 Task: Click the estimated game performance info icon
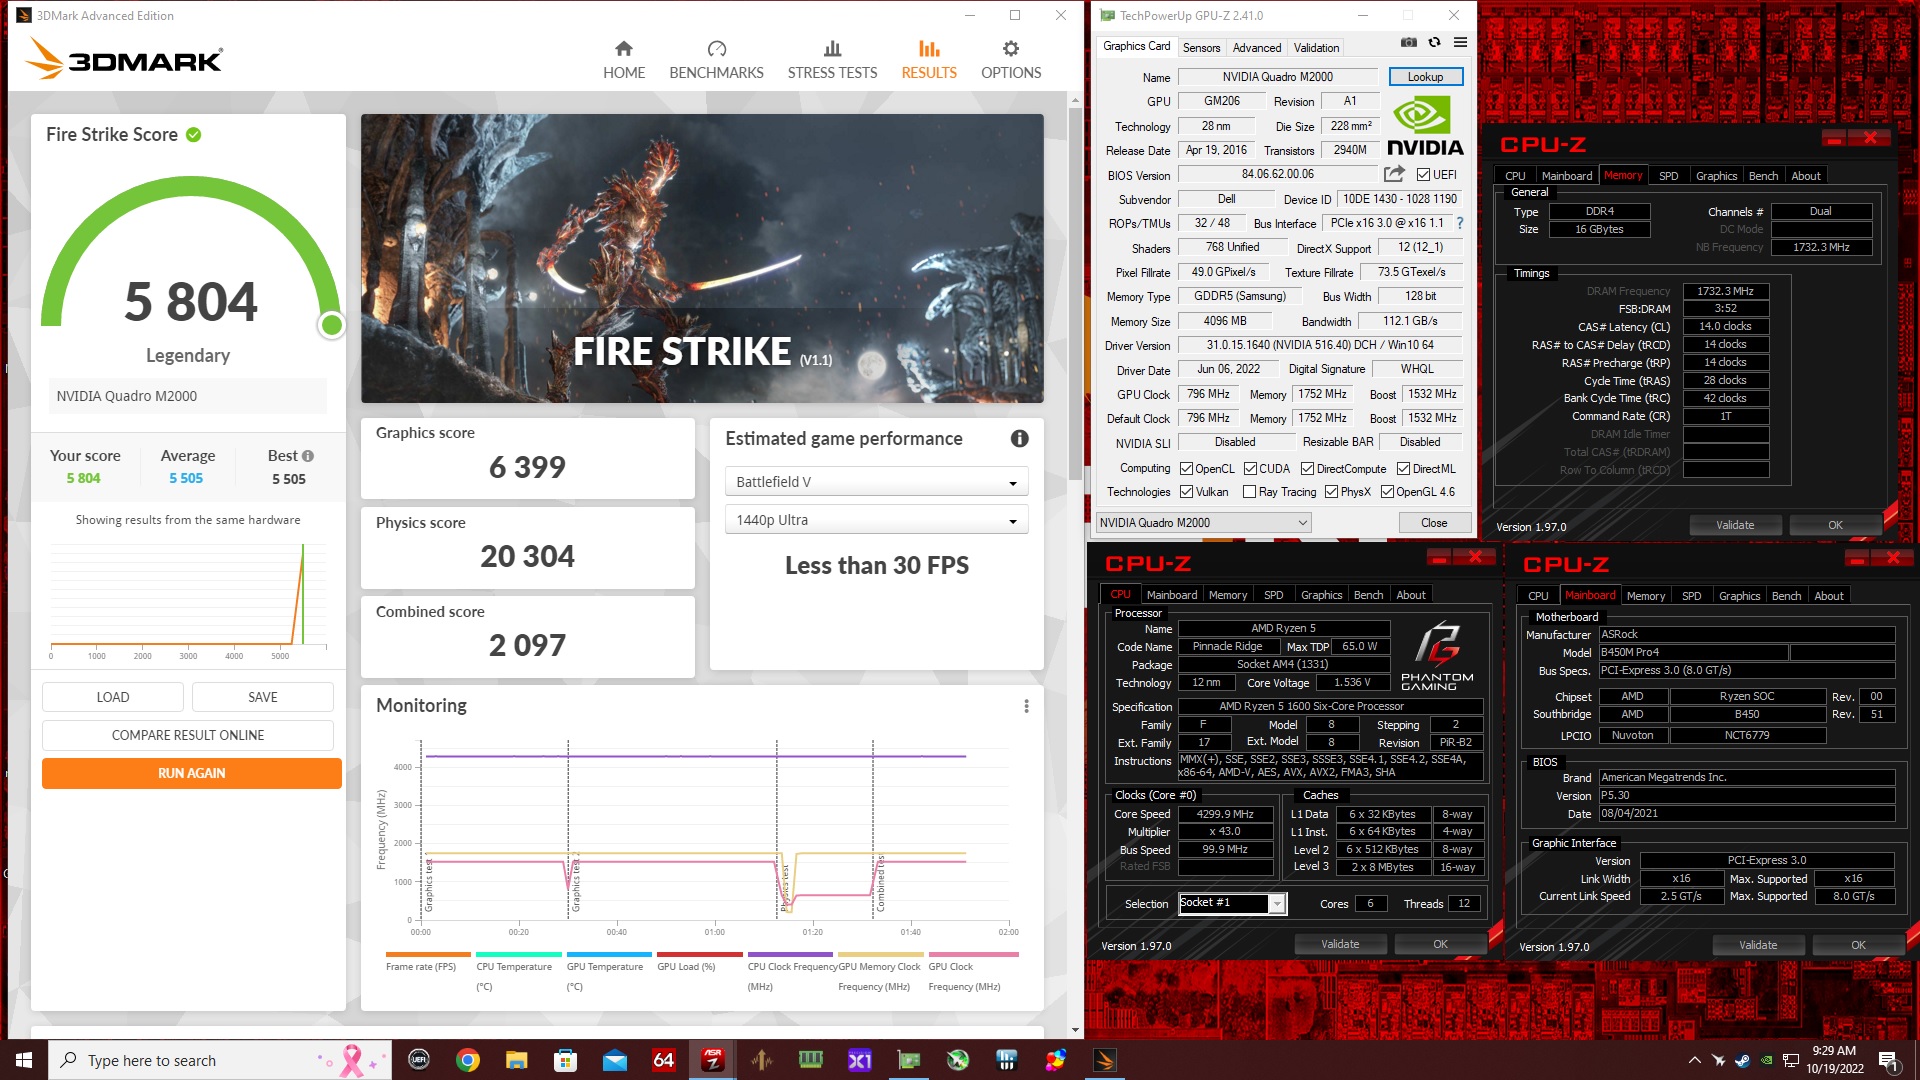pyautogui.click(x=1019, y=438)
